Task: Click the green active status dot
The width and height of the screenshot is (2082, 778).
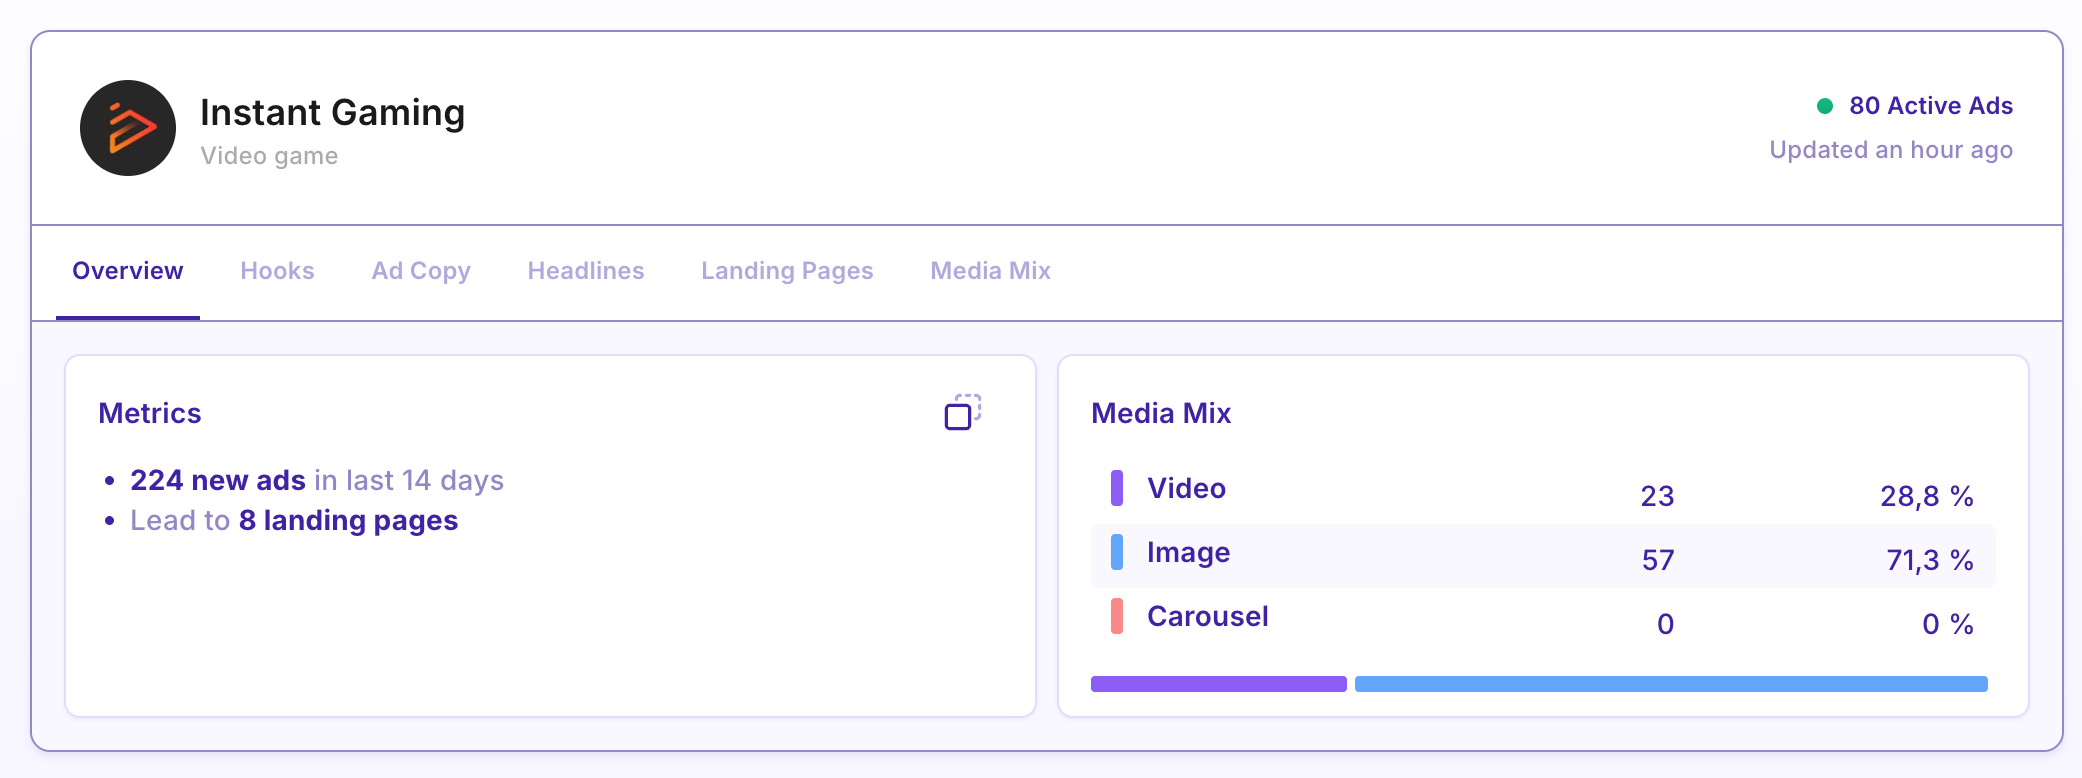Action: point(1824,106)
